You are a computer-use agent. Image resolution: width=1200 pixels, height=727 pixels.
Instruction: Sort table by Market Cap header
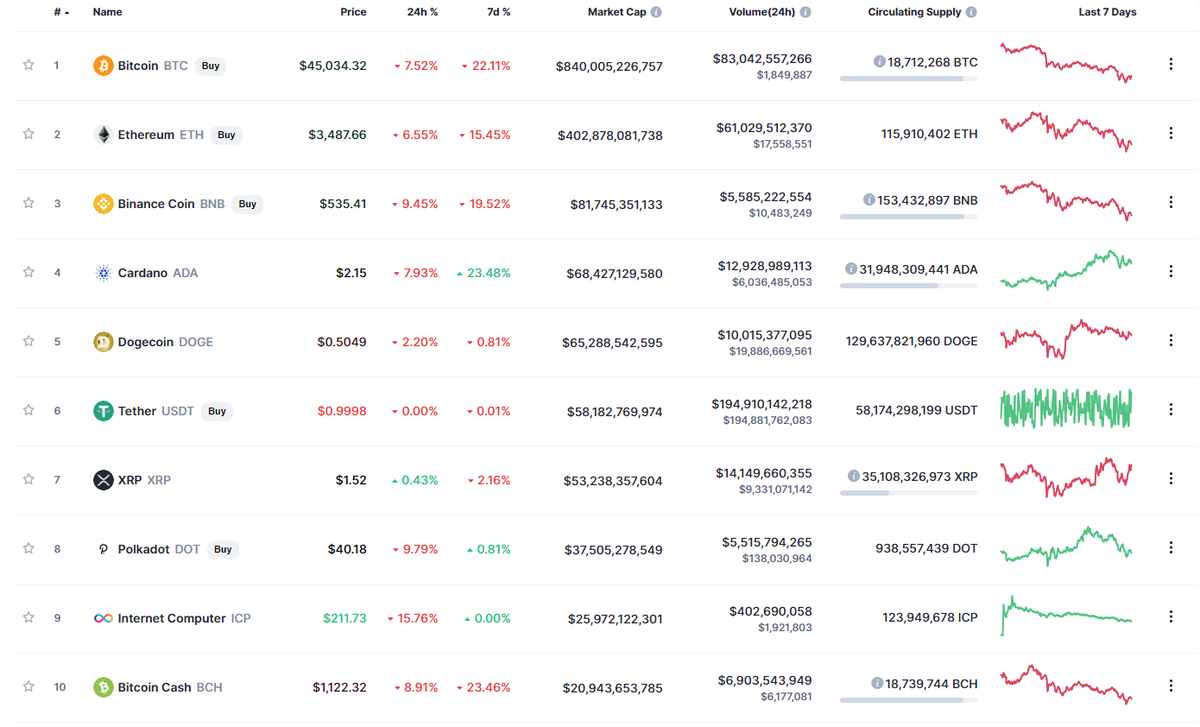point(617,13)
